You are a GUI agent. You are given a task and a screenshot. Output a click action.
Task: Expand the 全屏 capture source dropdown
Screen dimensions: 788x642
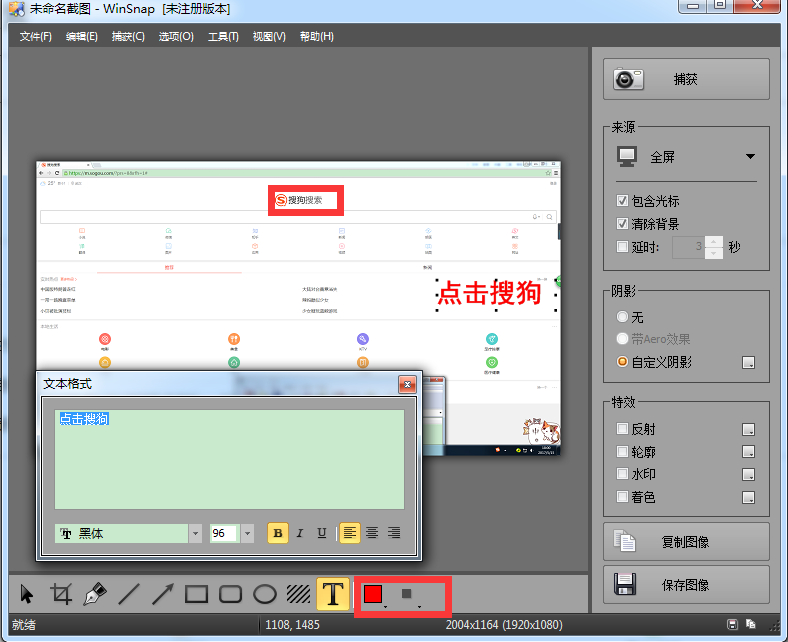tap(749, 157)
